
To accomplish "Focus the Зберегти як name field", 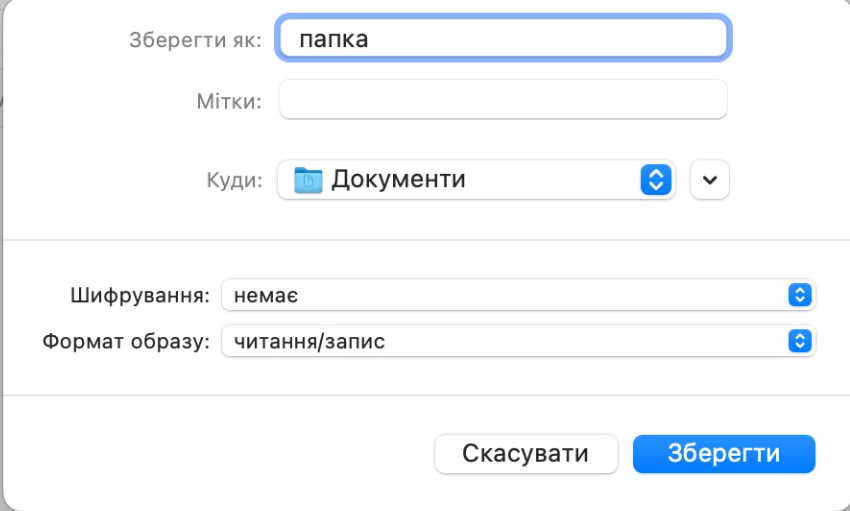I will (504, 38).
